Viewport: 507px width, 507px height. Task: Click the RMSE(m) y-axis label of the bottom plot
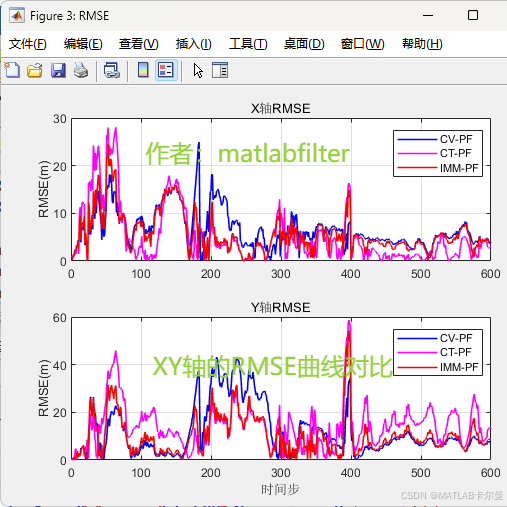click(44, 388)
